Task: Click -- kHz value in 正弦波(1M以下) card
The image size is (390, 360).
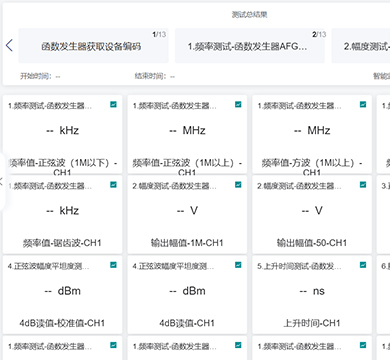Action: click(62, 130)
